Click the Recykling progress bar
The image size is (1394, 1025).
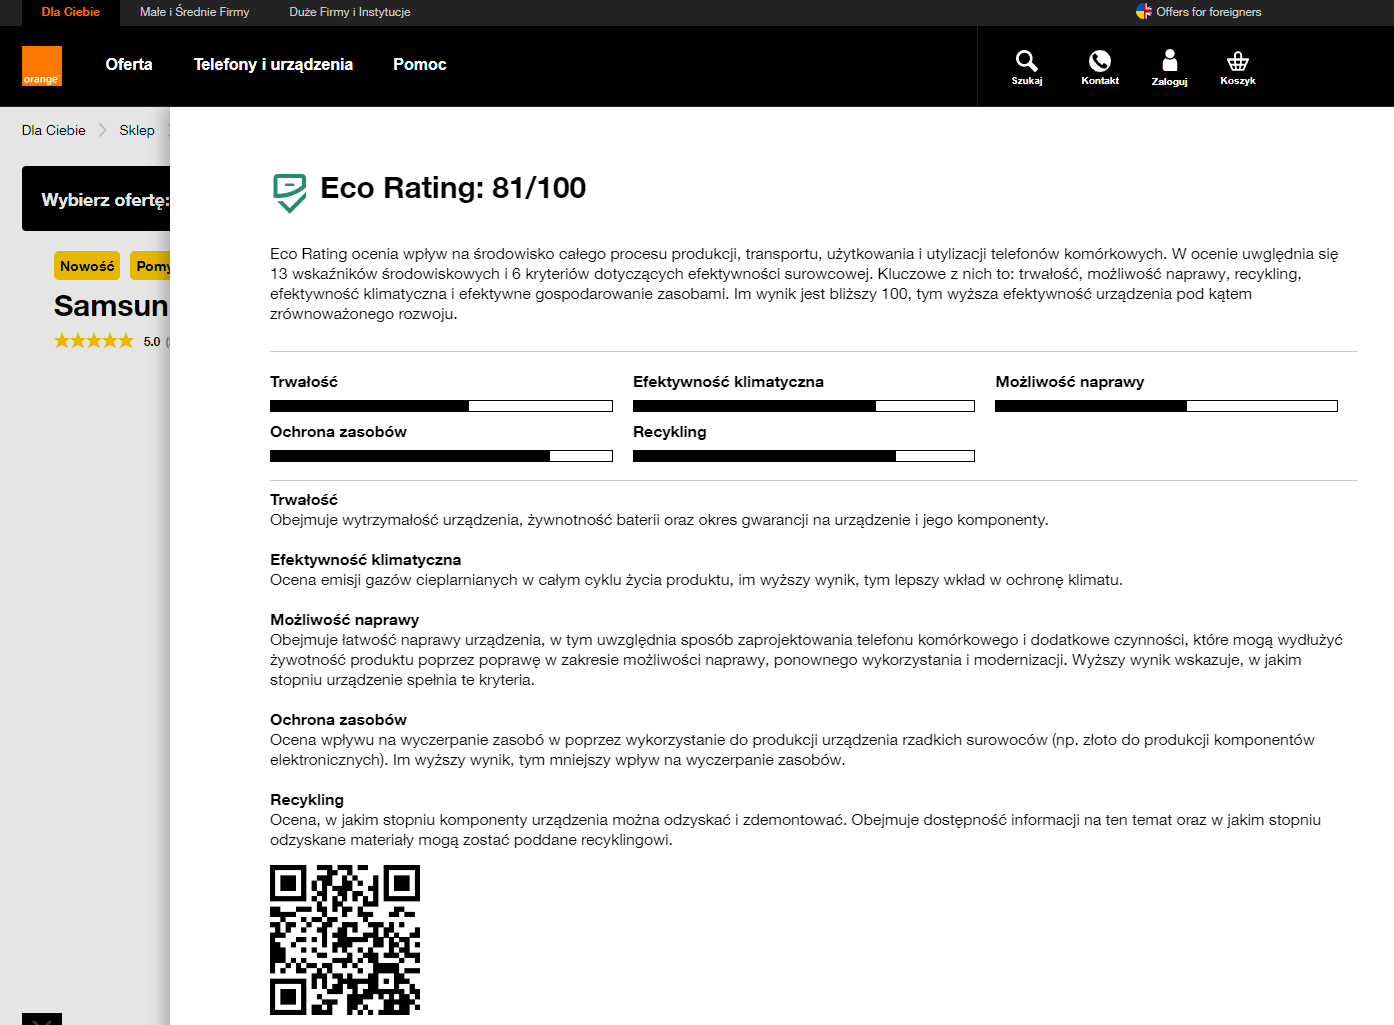[x=804, y=456]
